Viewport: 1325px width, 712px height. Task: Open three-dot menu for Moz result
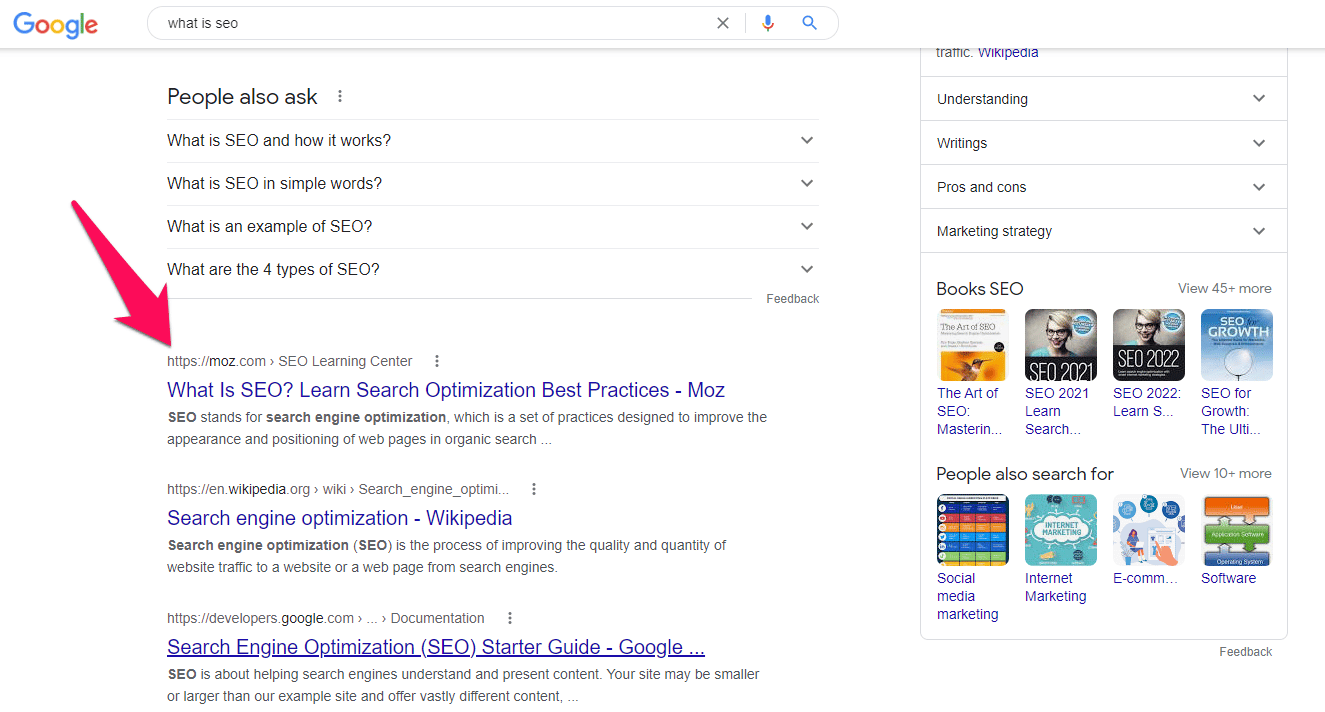click(437, 361)
